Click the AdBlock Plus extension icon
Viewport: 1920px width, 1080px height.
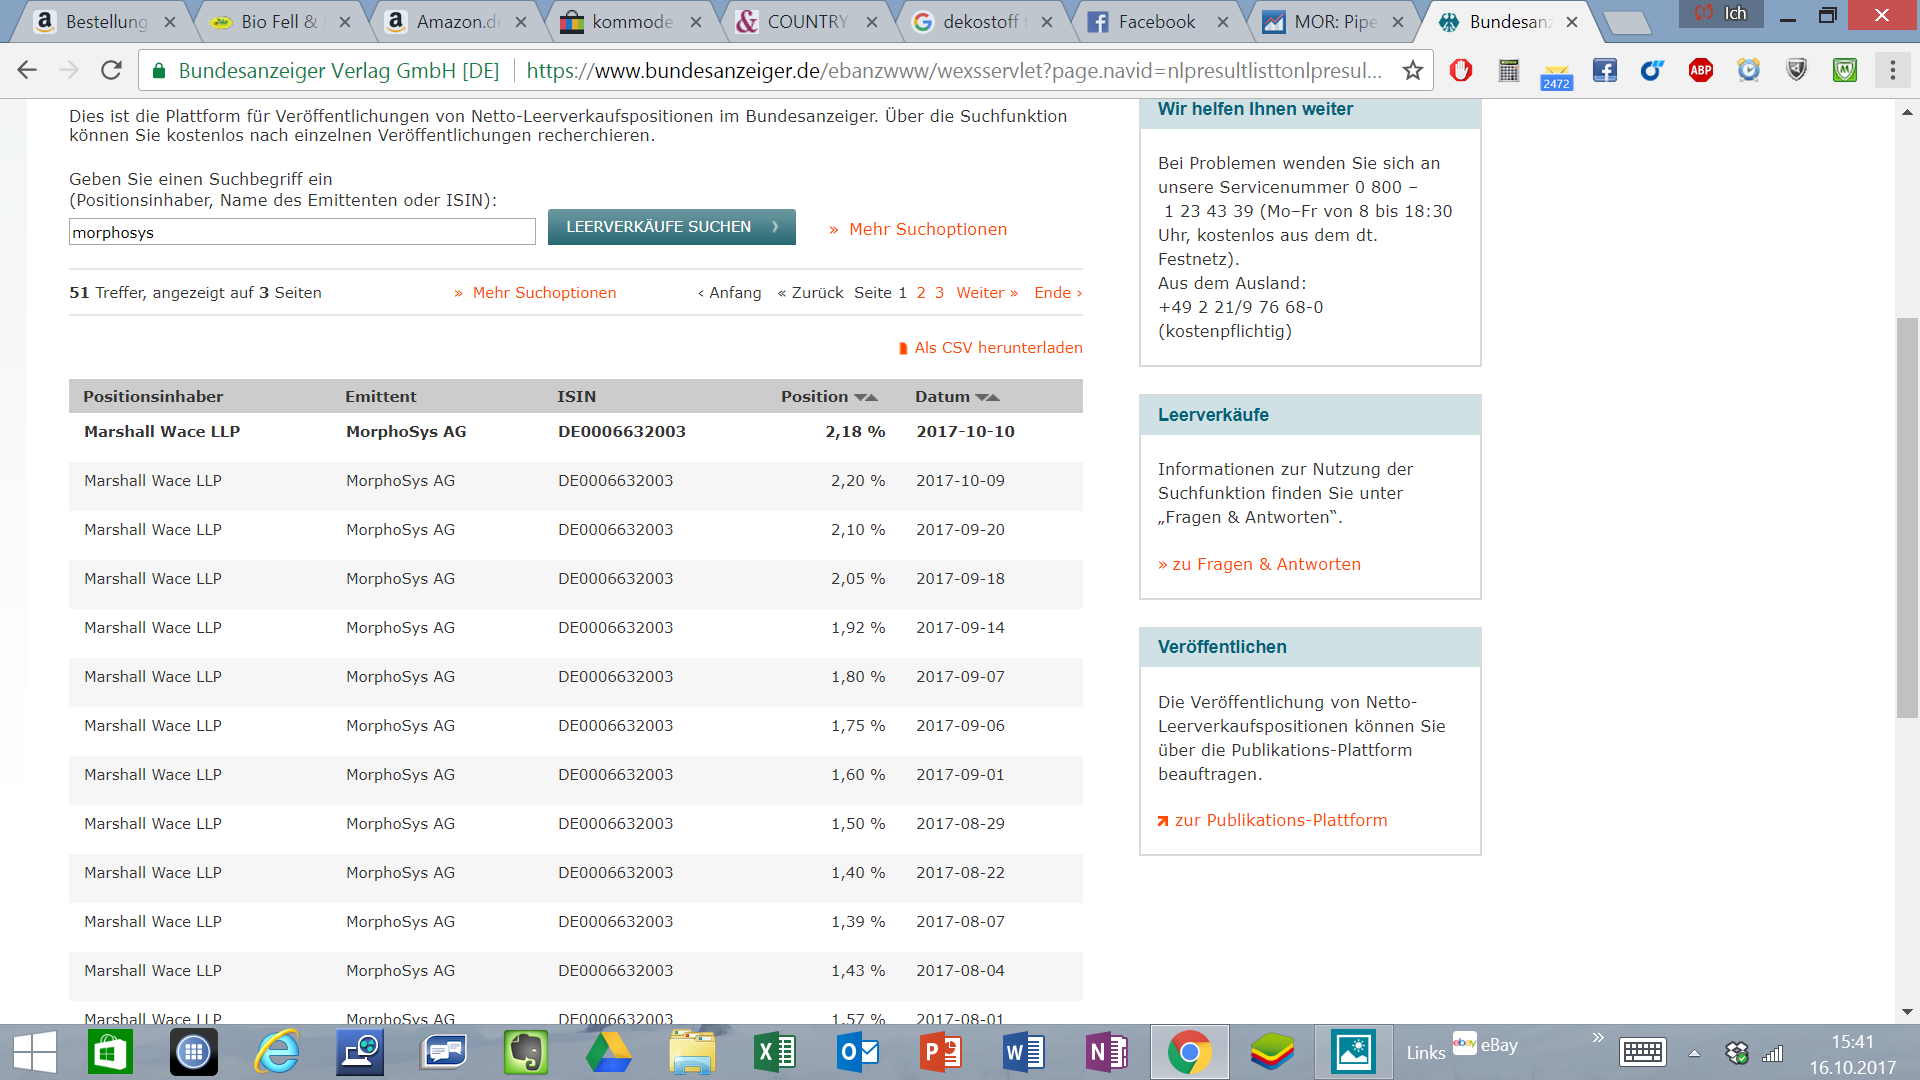pos(1700,71)
